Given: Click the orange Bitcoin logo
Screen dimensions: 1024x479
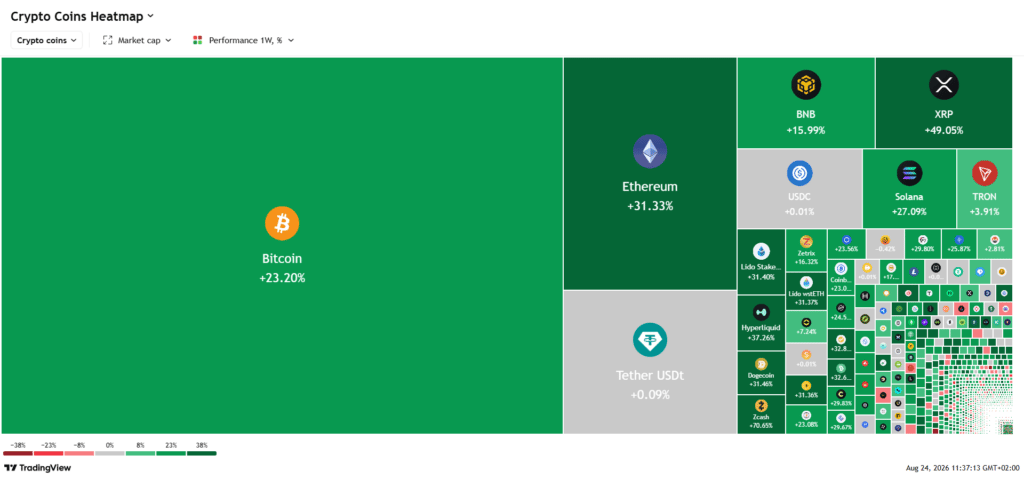Looking at the screenshot, I should coord(281,223).
